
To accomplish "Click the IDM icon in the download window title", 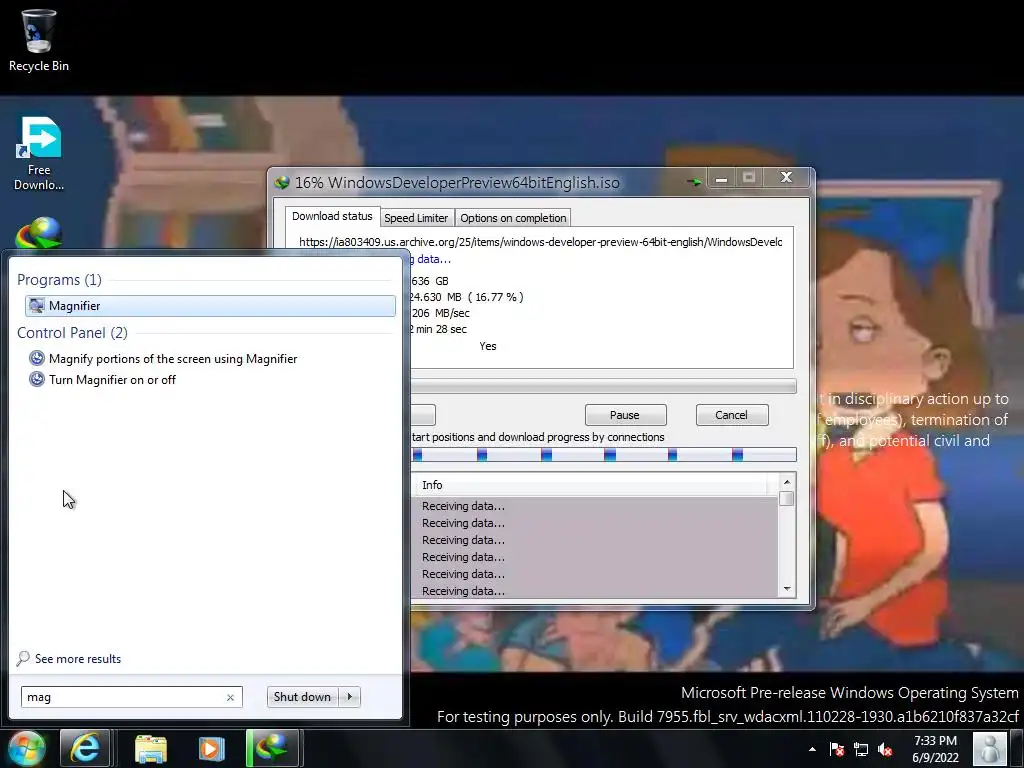I will tap(282, 183).
